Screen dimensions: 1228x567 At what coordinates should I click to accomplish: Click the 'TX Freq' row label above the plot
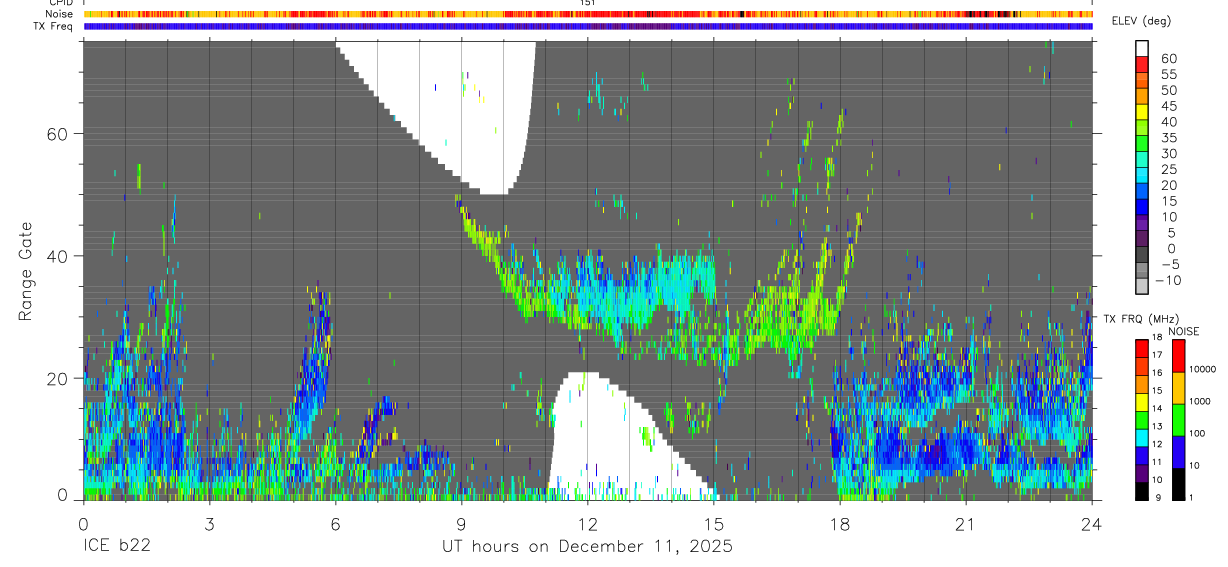[54, 26]
